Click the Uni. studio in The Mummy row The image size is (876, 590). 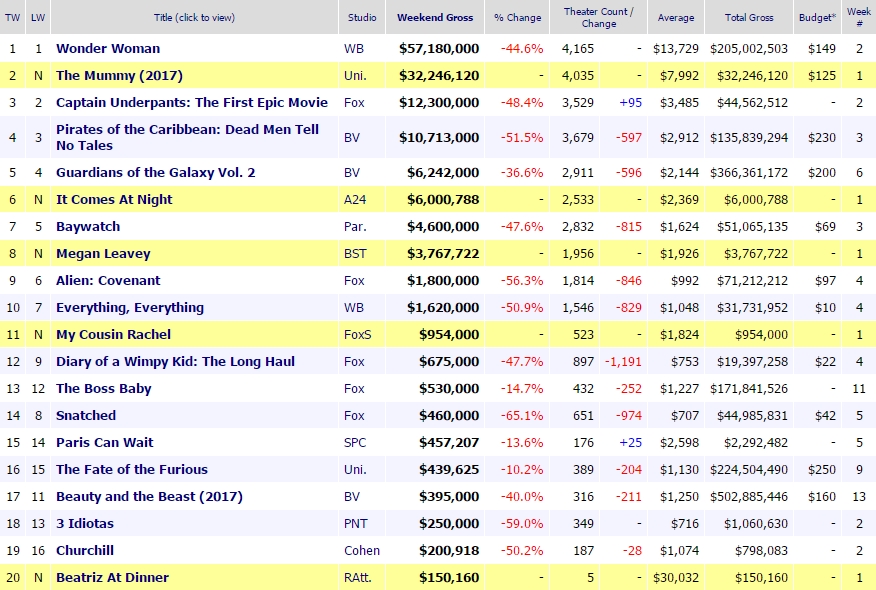pos(355,75)
